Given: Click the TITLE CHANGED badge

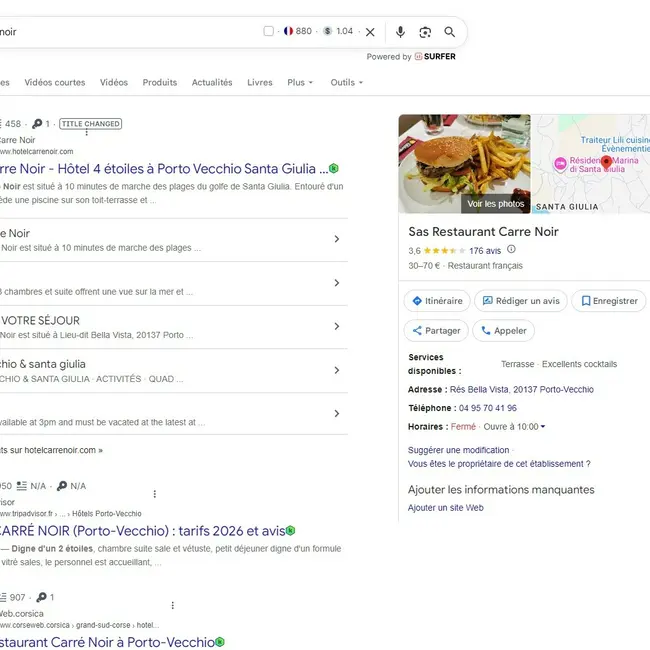Looking at the screenshot, I should click(x=90, y=124).
